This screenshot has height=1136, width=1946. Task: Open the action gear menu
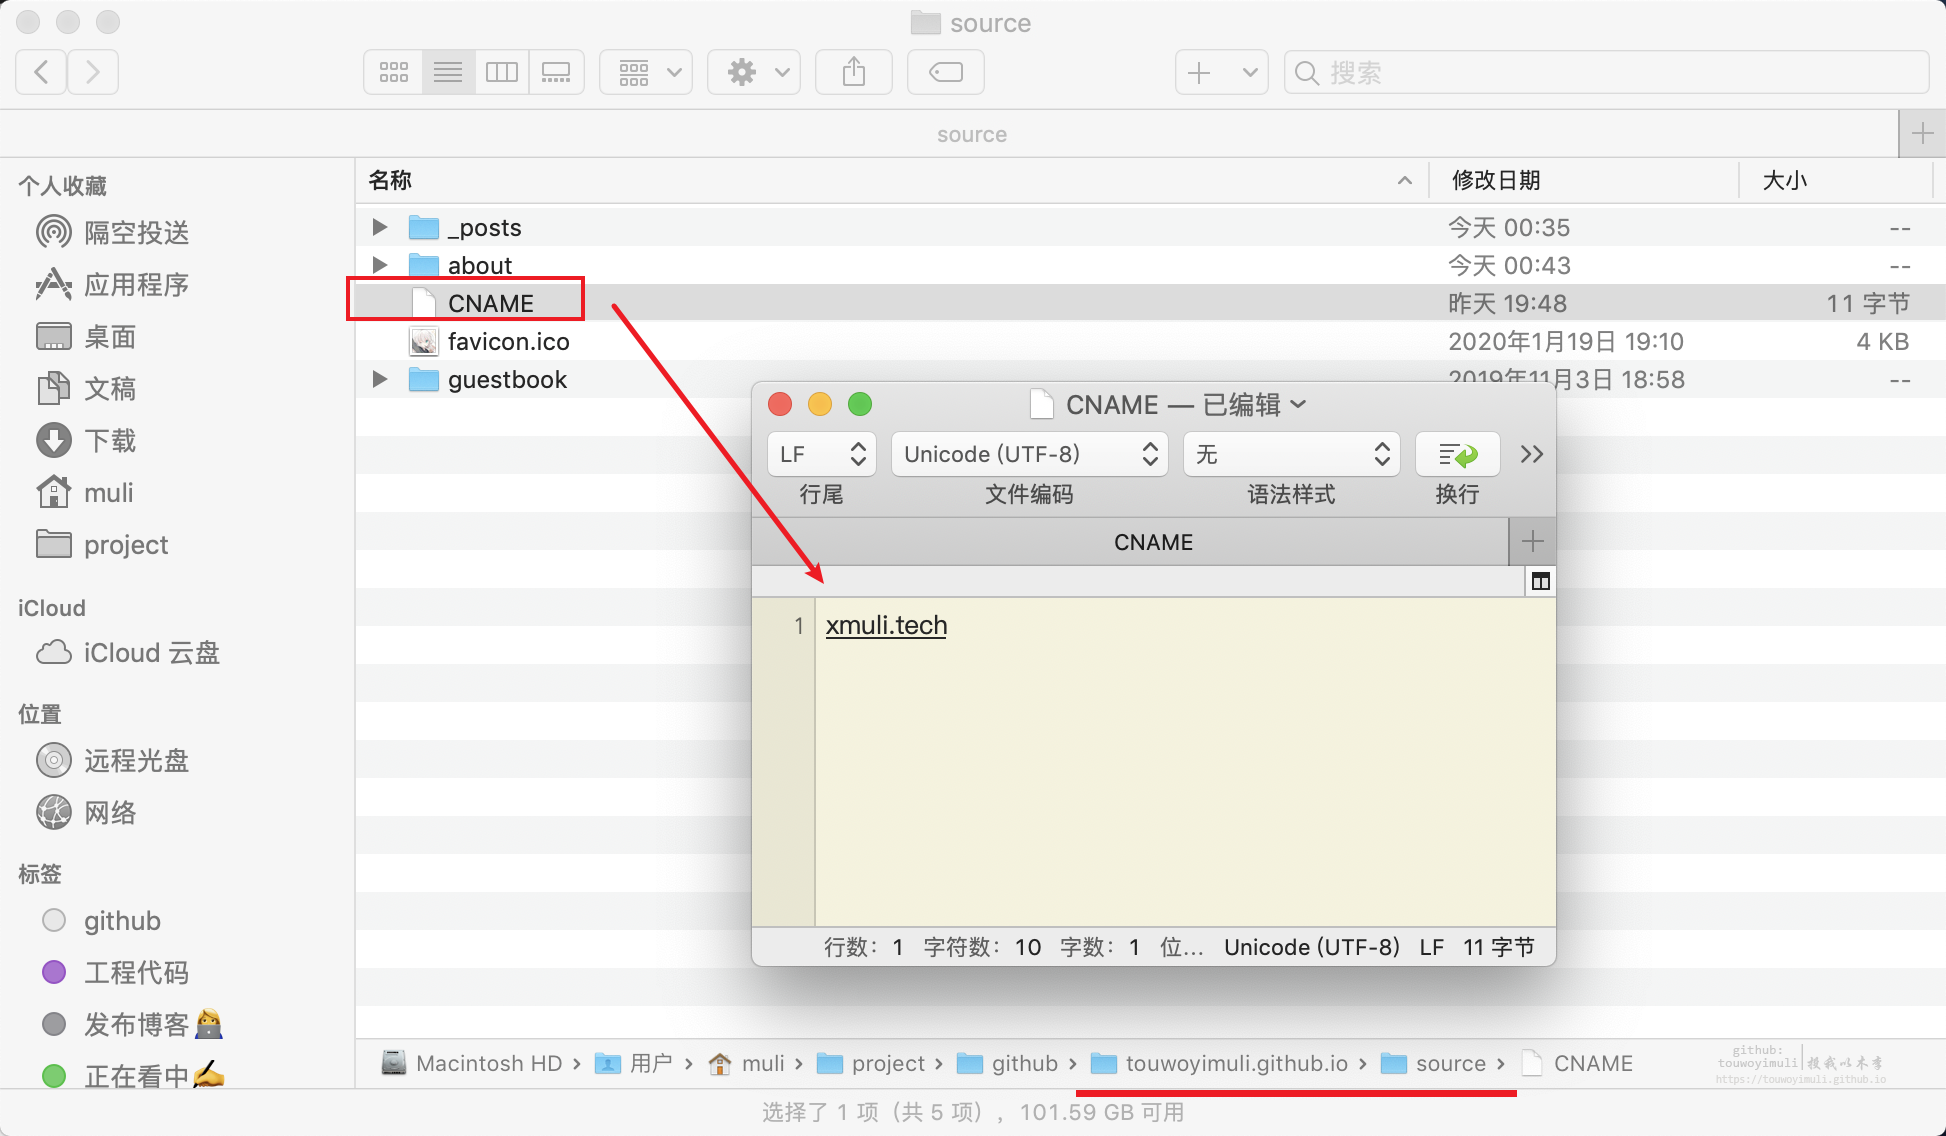[x=753, y=72]
